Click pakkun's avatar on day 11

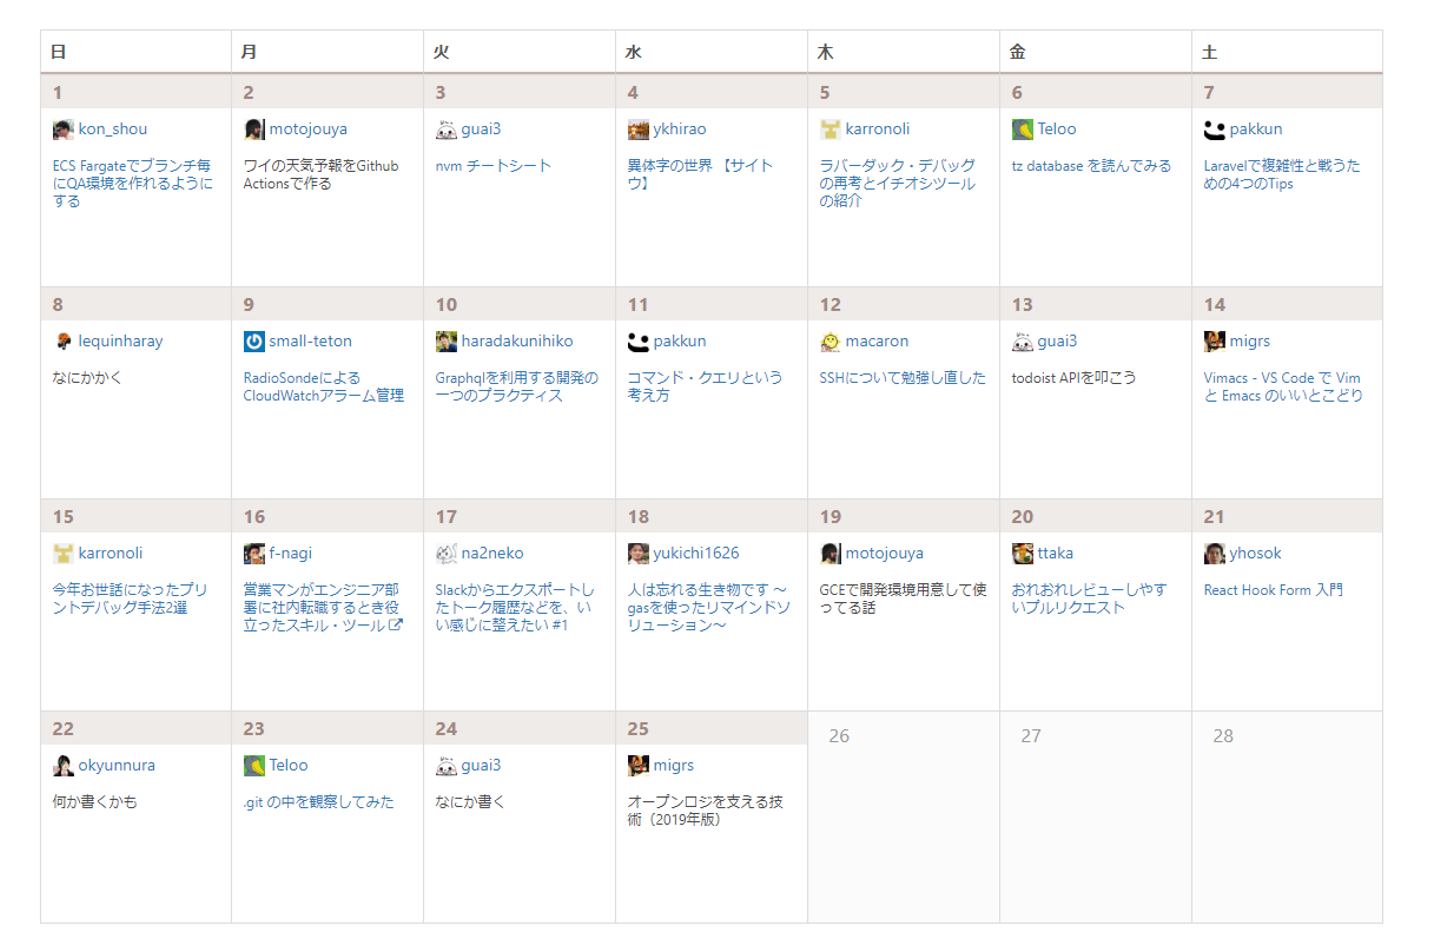[x=638, y=342]
